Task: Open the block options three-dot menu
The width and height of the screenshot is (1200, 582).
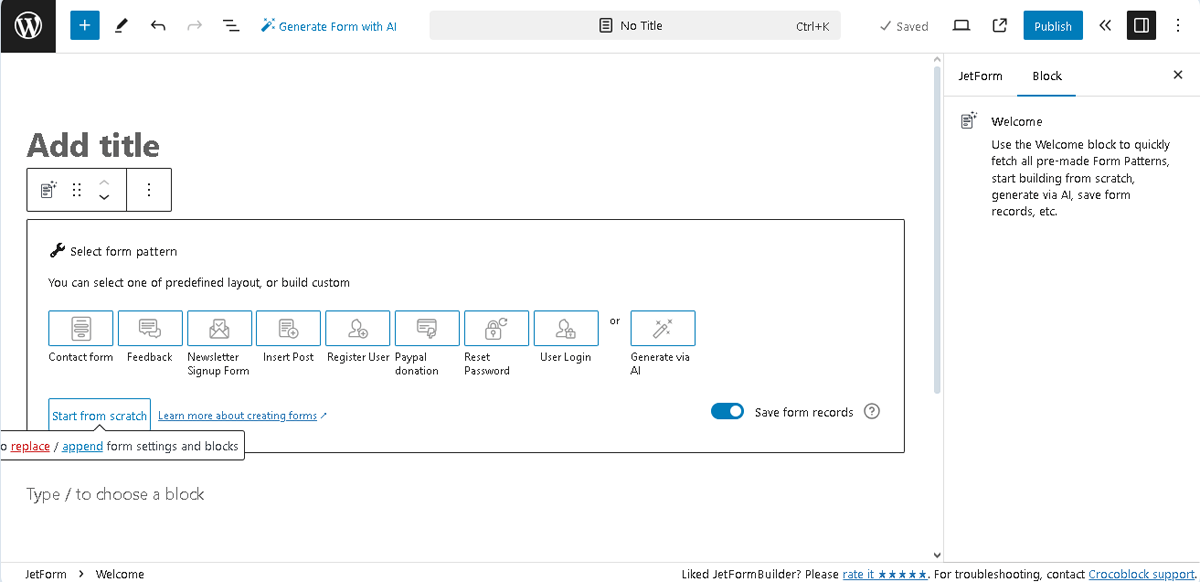Action: coord(149,189)
